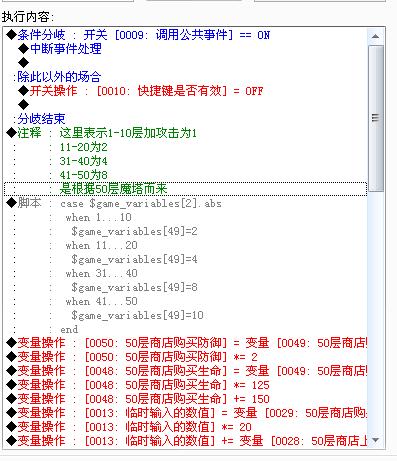Click the empty ◆ line under 开关操作
The width and height of the screenshot is (397, 461).
[x=186, y=105]
